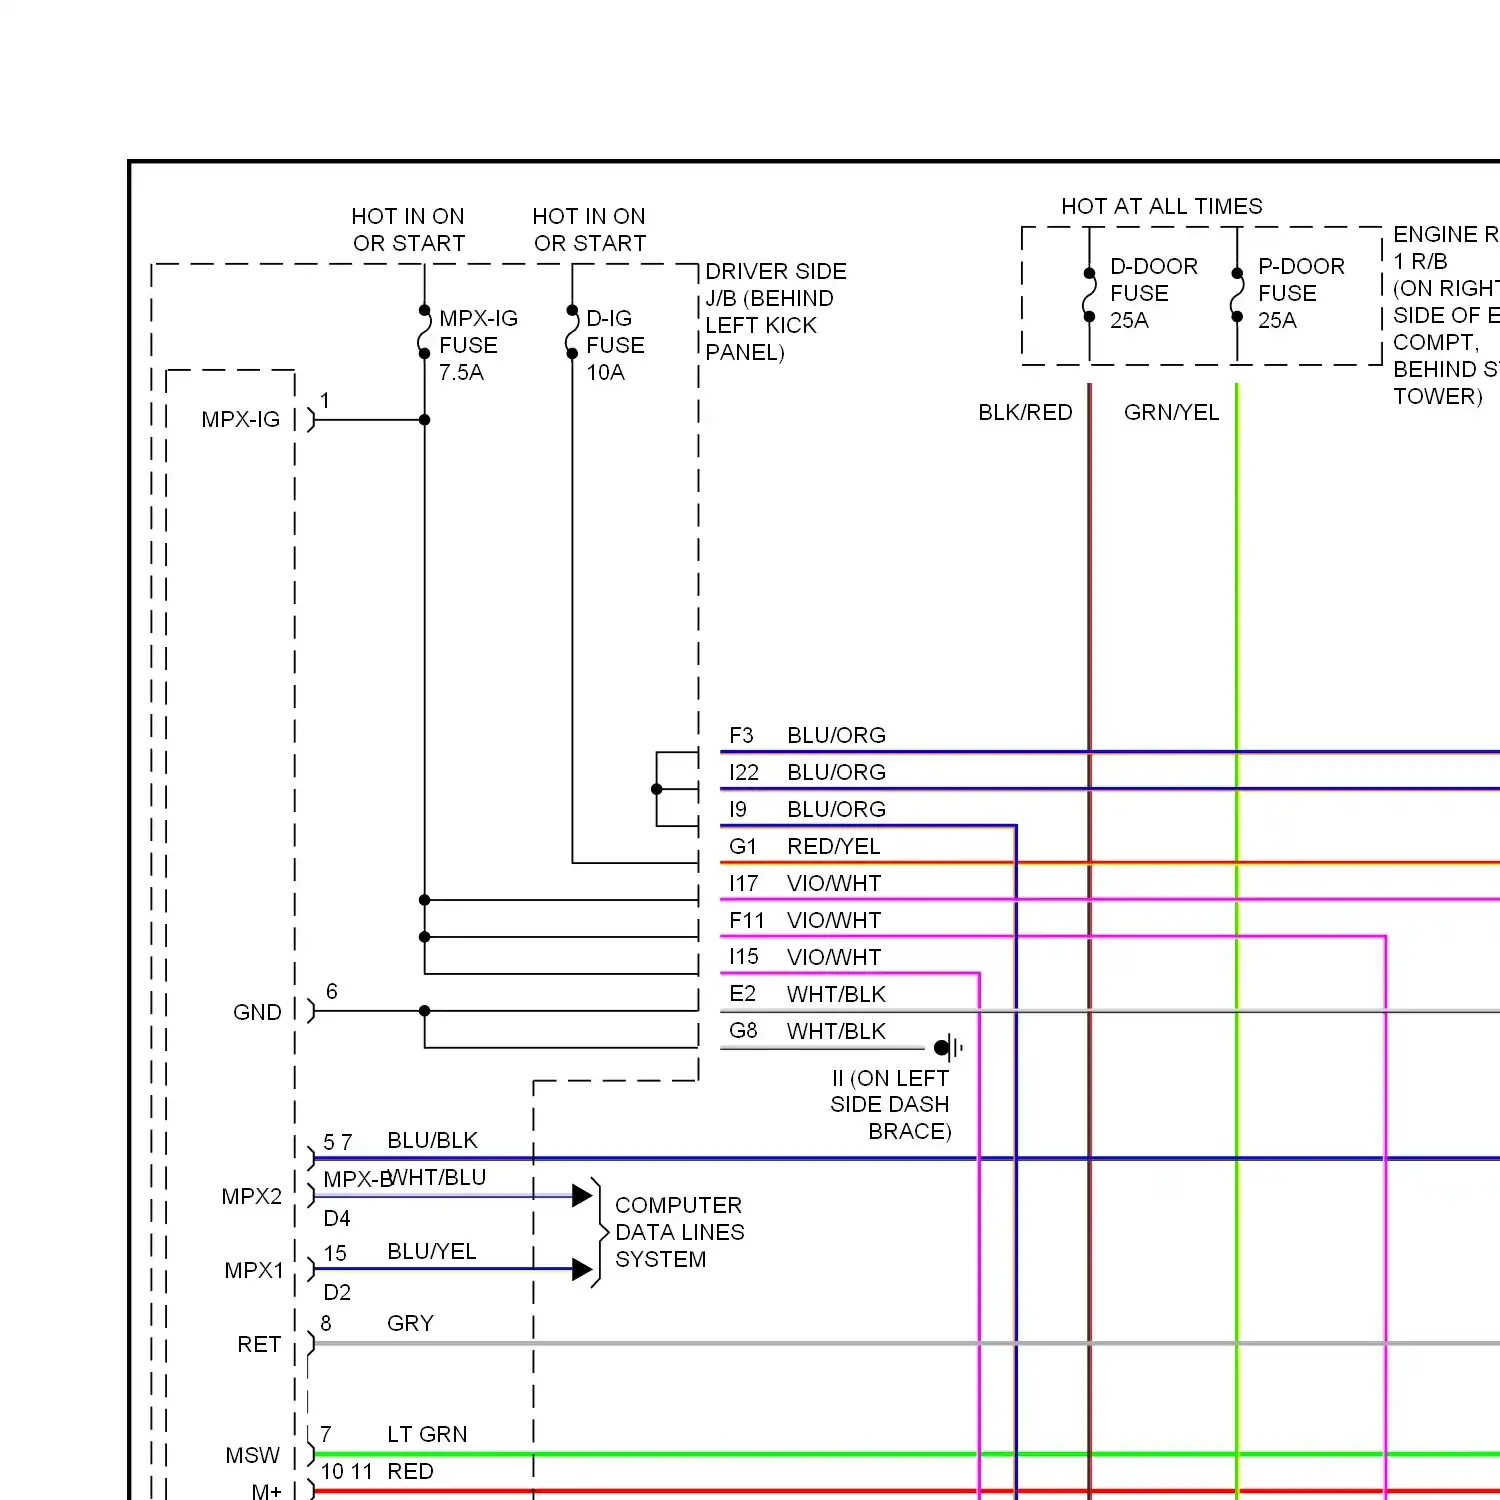Select the BLU/BLK wire label
1500x1500 pixels.
433,1140
